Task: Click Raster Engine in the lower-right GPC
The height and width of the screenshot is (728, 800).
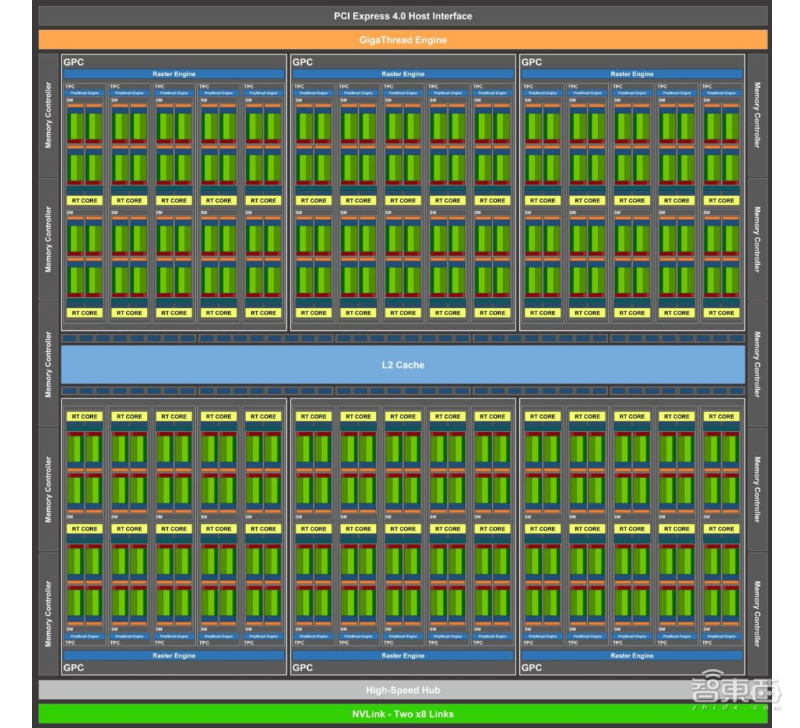Action: pos(632,656)
